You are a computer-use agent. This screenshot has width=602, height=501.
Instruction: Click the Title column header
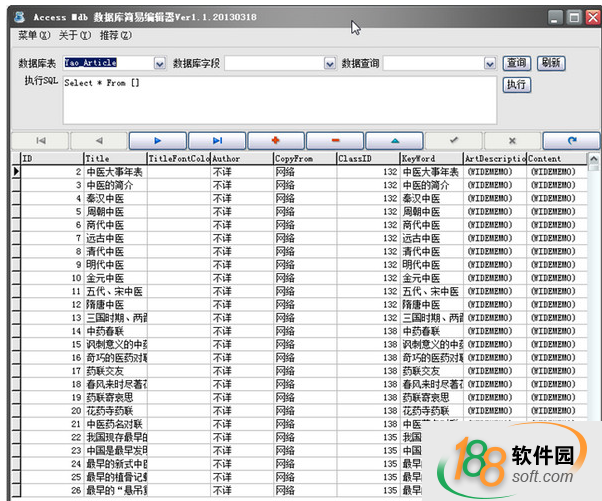click(114, 158)
